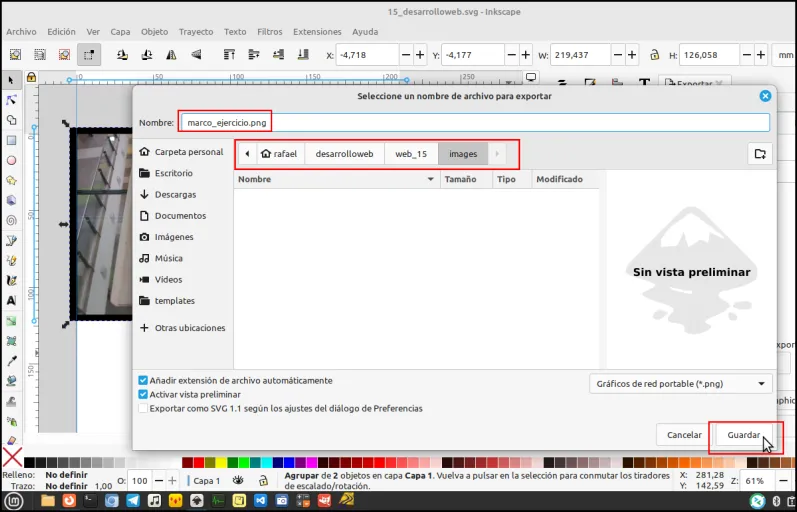Toggle the width-height lock icon
Viewport: 797px width, 512px height.
click(654, 55)
